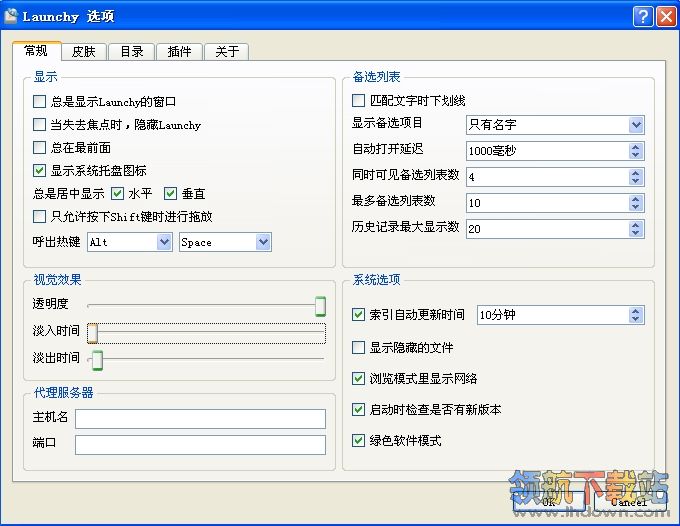Image resolution: width=680 pixels, height=526 pixels.
Task: Enable 只允许按下Shift键时进行拖放 checkbox
Action: point(39,216)
